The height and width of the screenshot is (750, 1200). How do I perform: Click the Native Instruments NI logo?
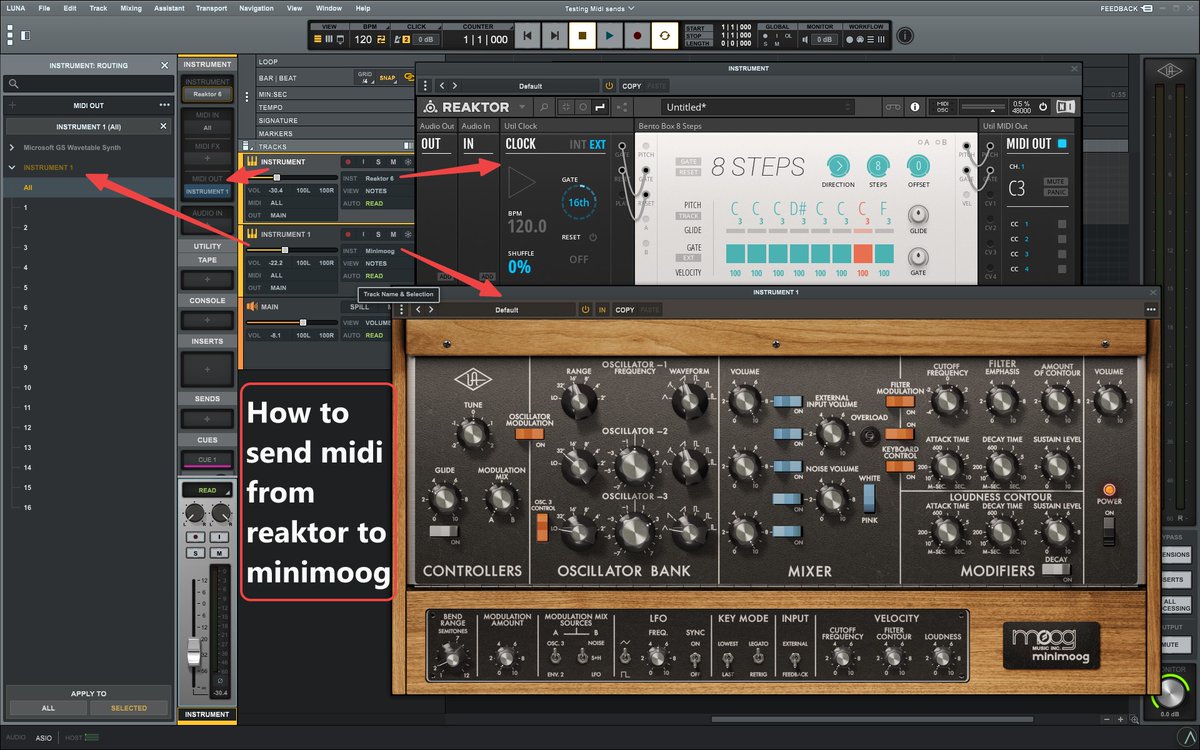click(x=1065, y=107)
